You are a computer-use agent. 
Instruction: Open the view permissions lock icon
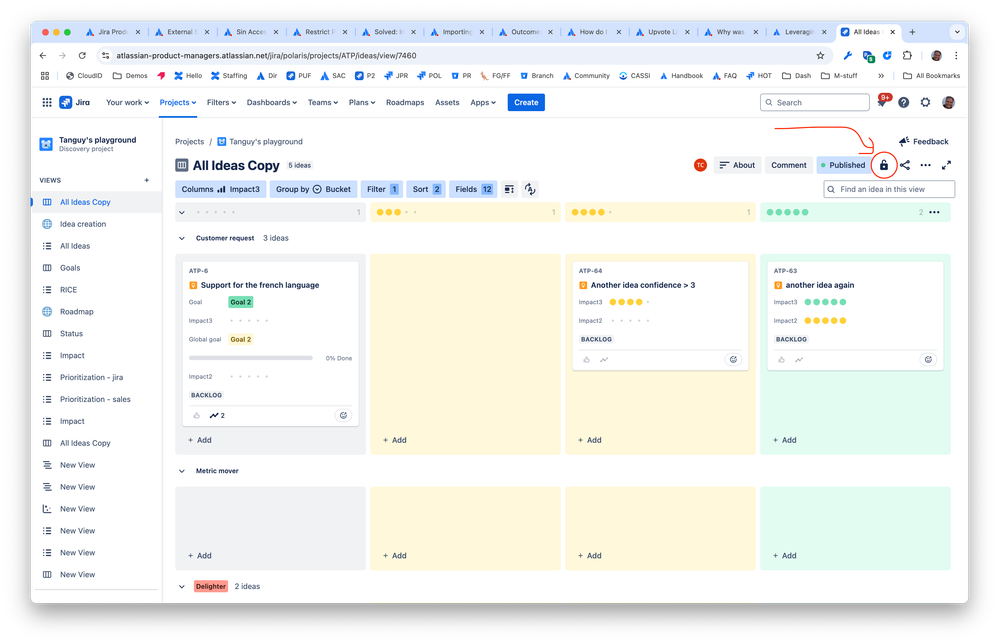point(884,165)
